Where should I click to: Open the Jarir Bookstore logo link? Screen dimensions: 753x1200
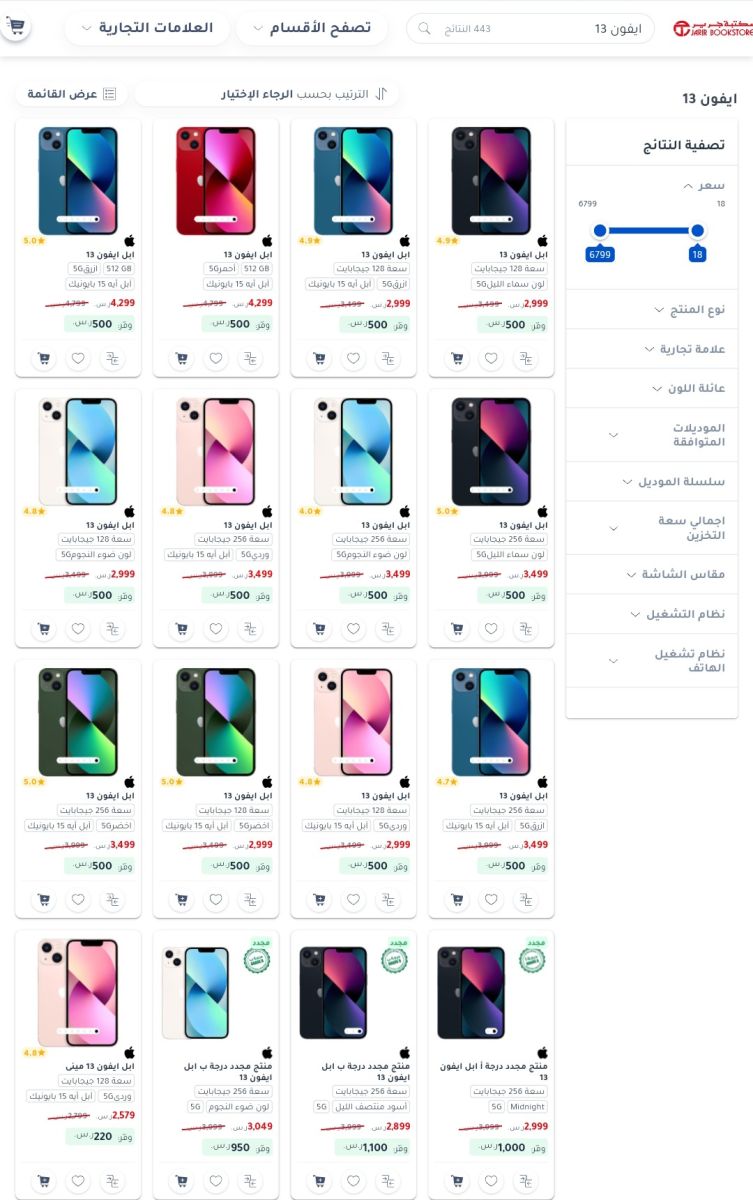click(x=711, y=29)
